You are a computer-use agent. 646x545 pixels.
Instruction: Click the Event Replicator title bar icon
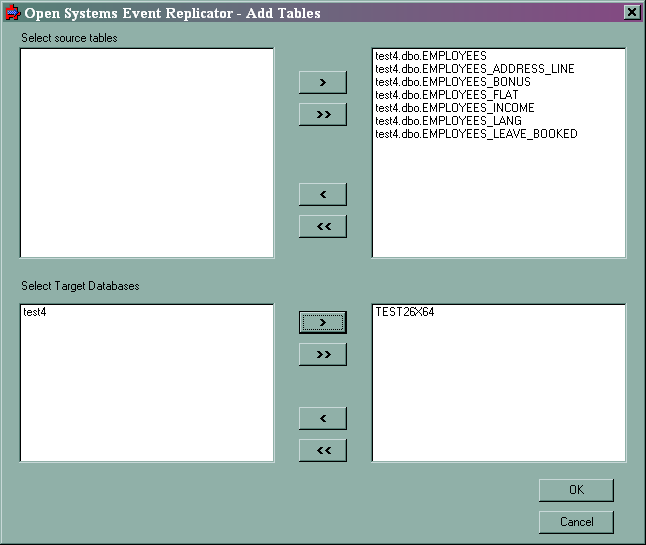point(13,13)
